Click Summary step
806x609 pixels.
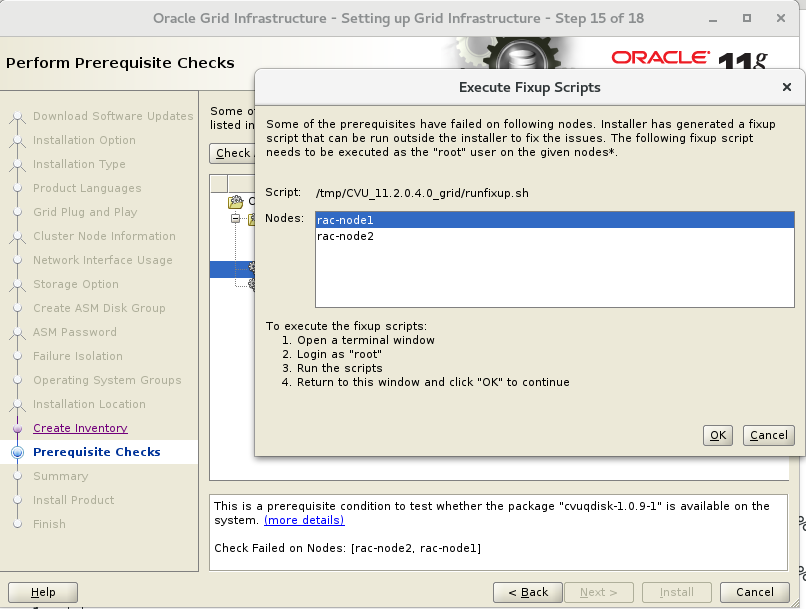(61, 476)
